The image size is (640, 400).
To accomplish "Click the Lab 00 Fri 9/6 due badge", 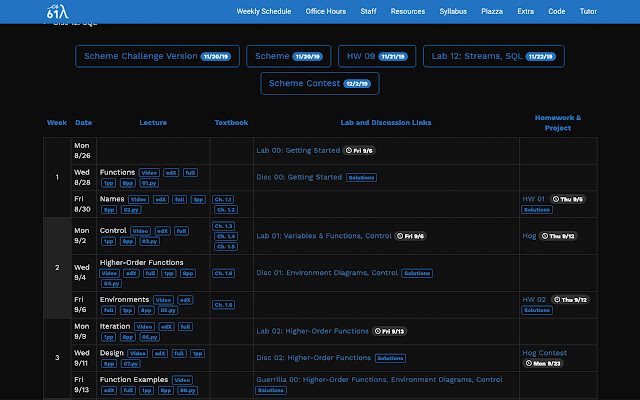I will (x=359, y=151).
